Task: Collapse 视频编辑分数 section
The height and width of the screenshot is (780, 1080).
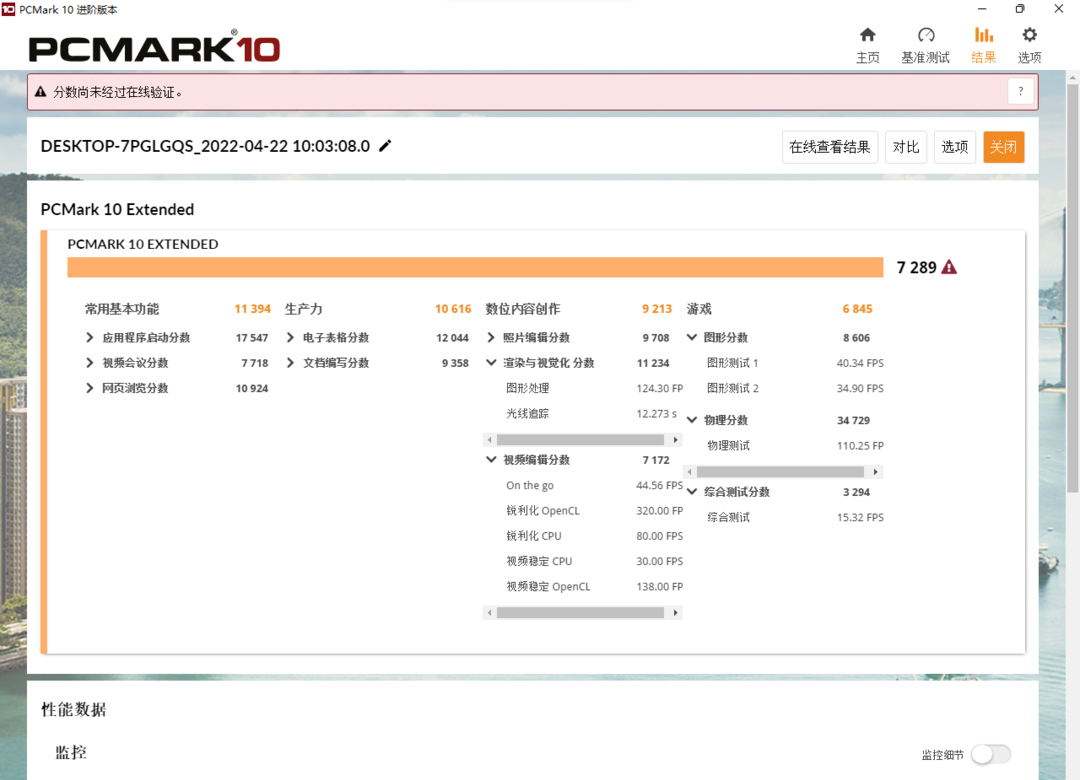Action: pos(491,460)
